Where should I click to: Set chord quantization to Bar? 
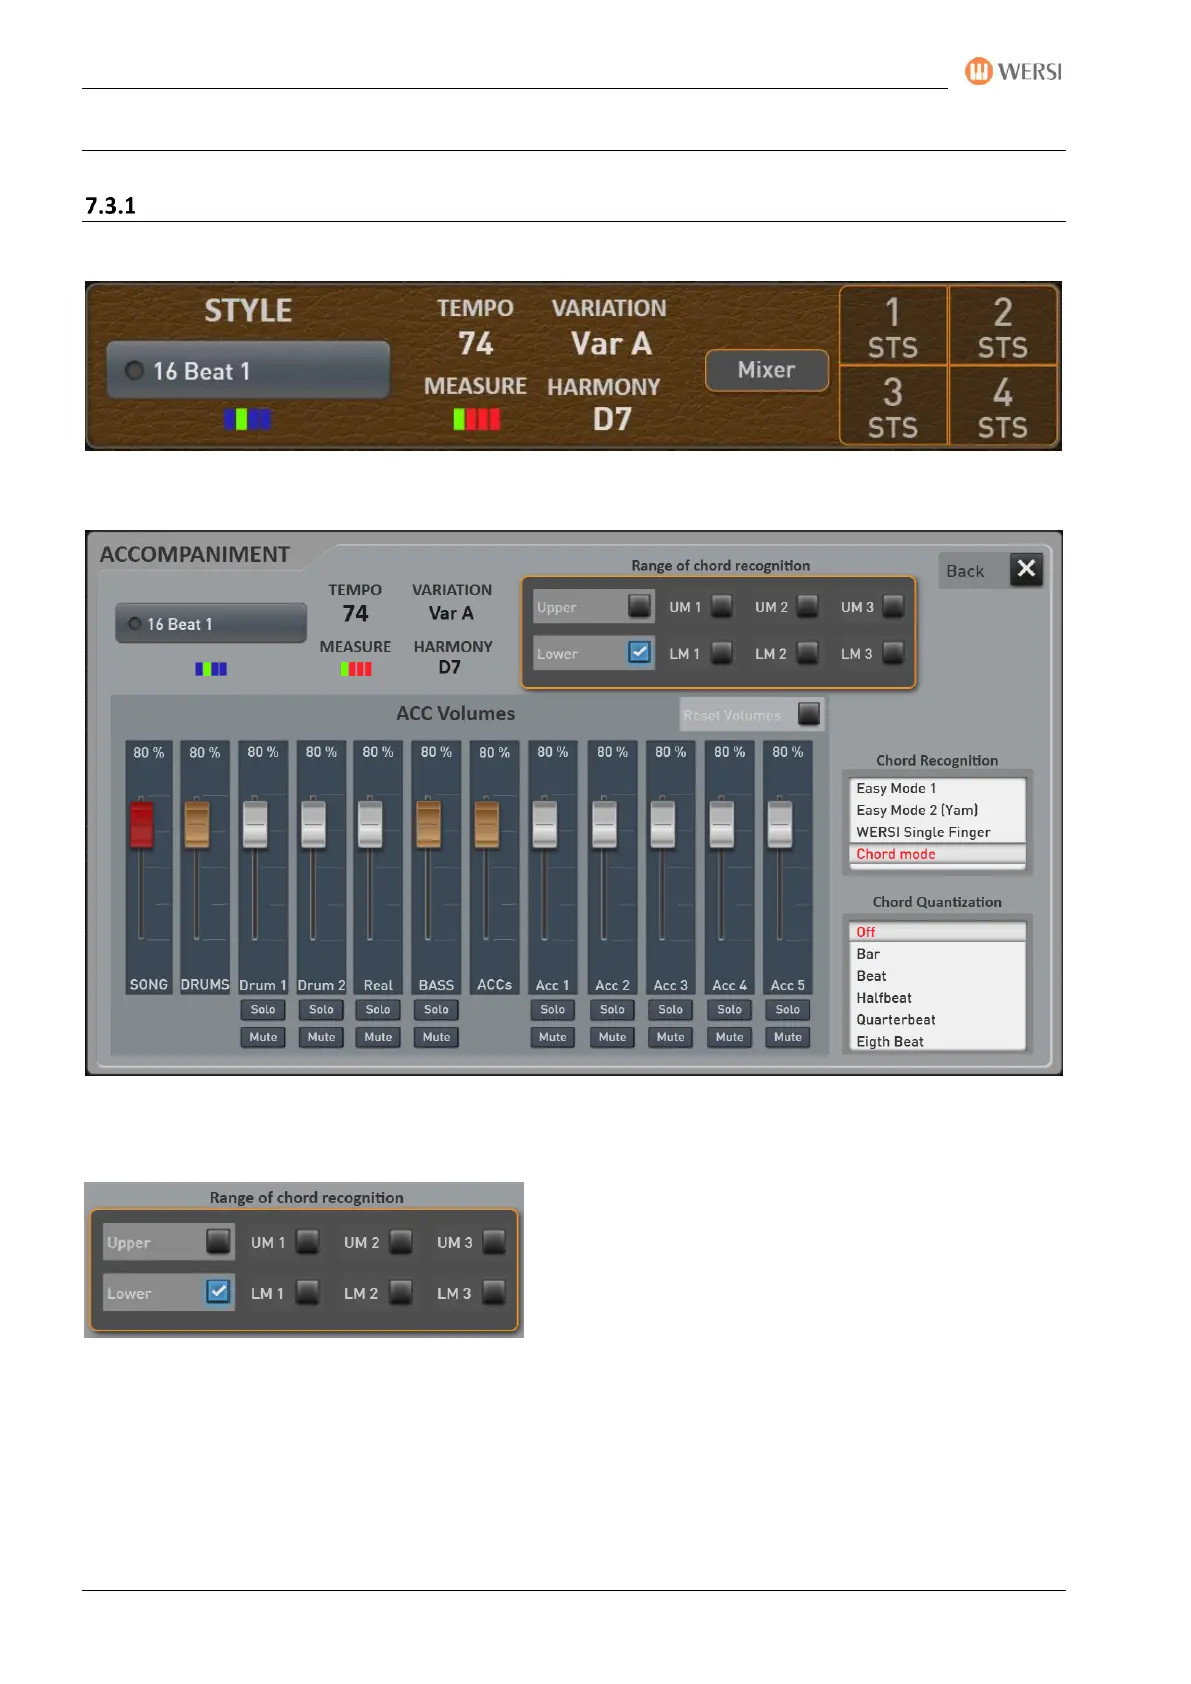(x=938, y=954)
